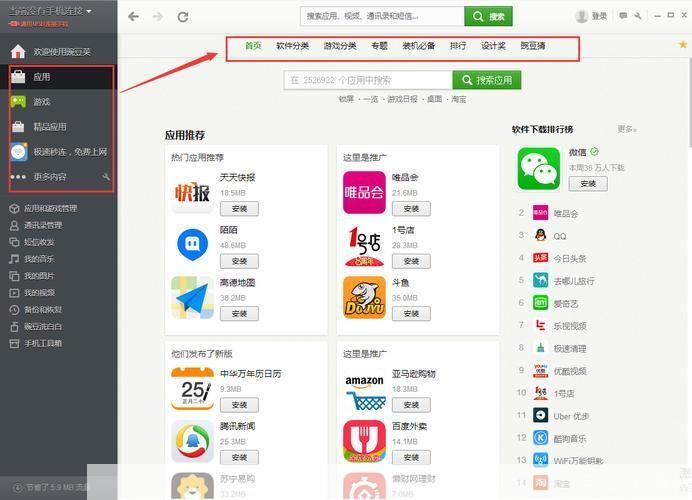Click the 锁屏 suggested search keyword

pyautogui.click(x=346, y=99)
